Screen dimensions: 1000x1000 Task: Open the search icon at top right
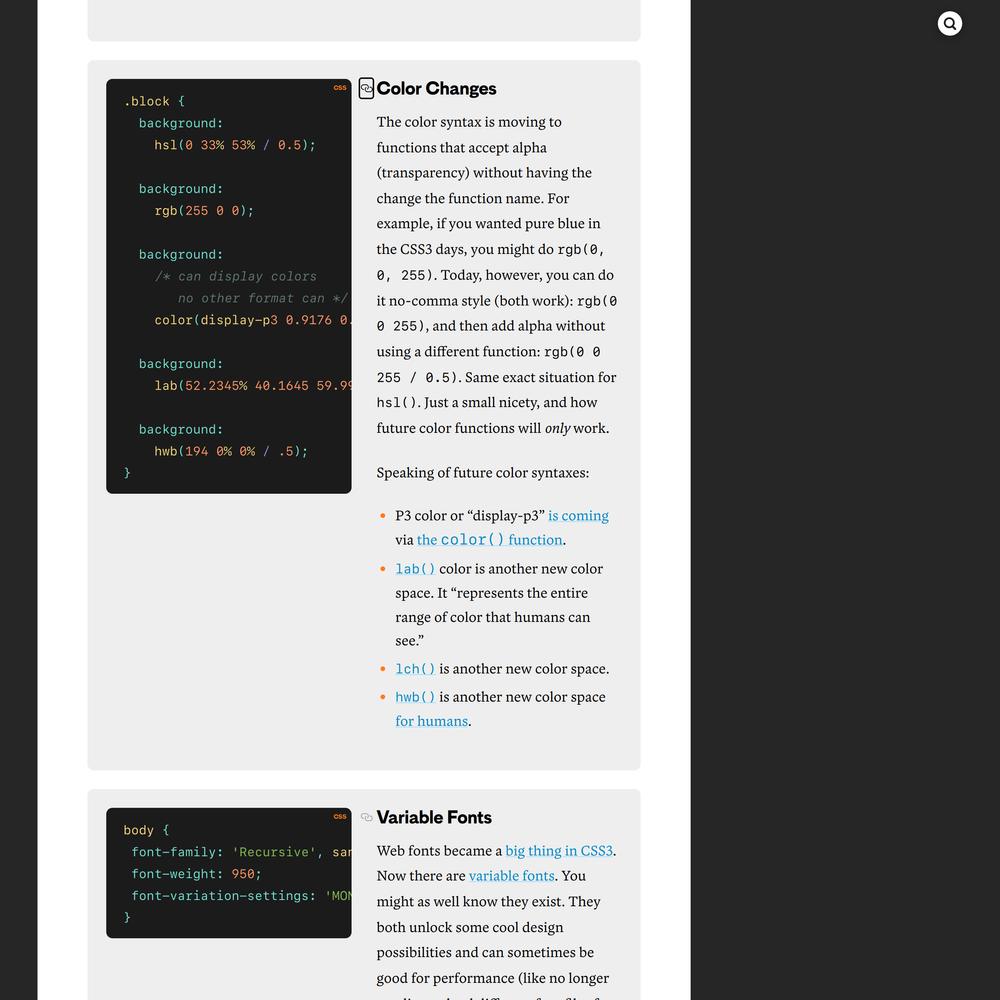click(950, 24)
